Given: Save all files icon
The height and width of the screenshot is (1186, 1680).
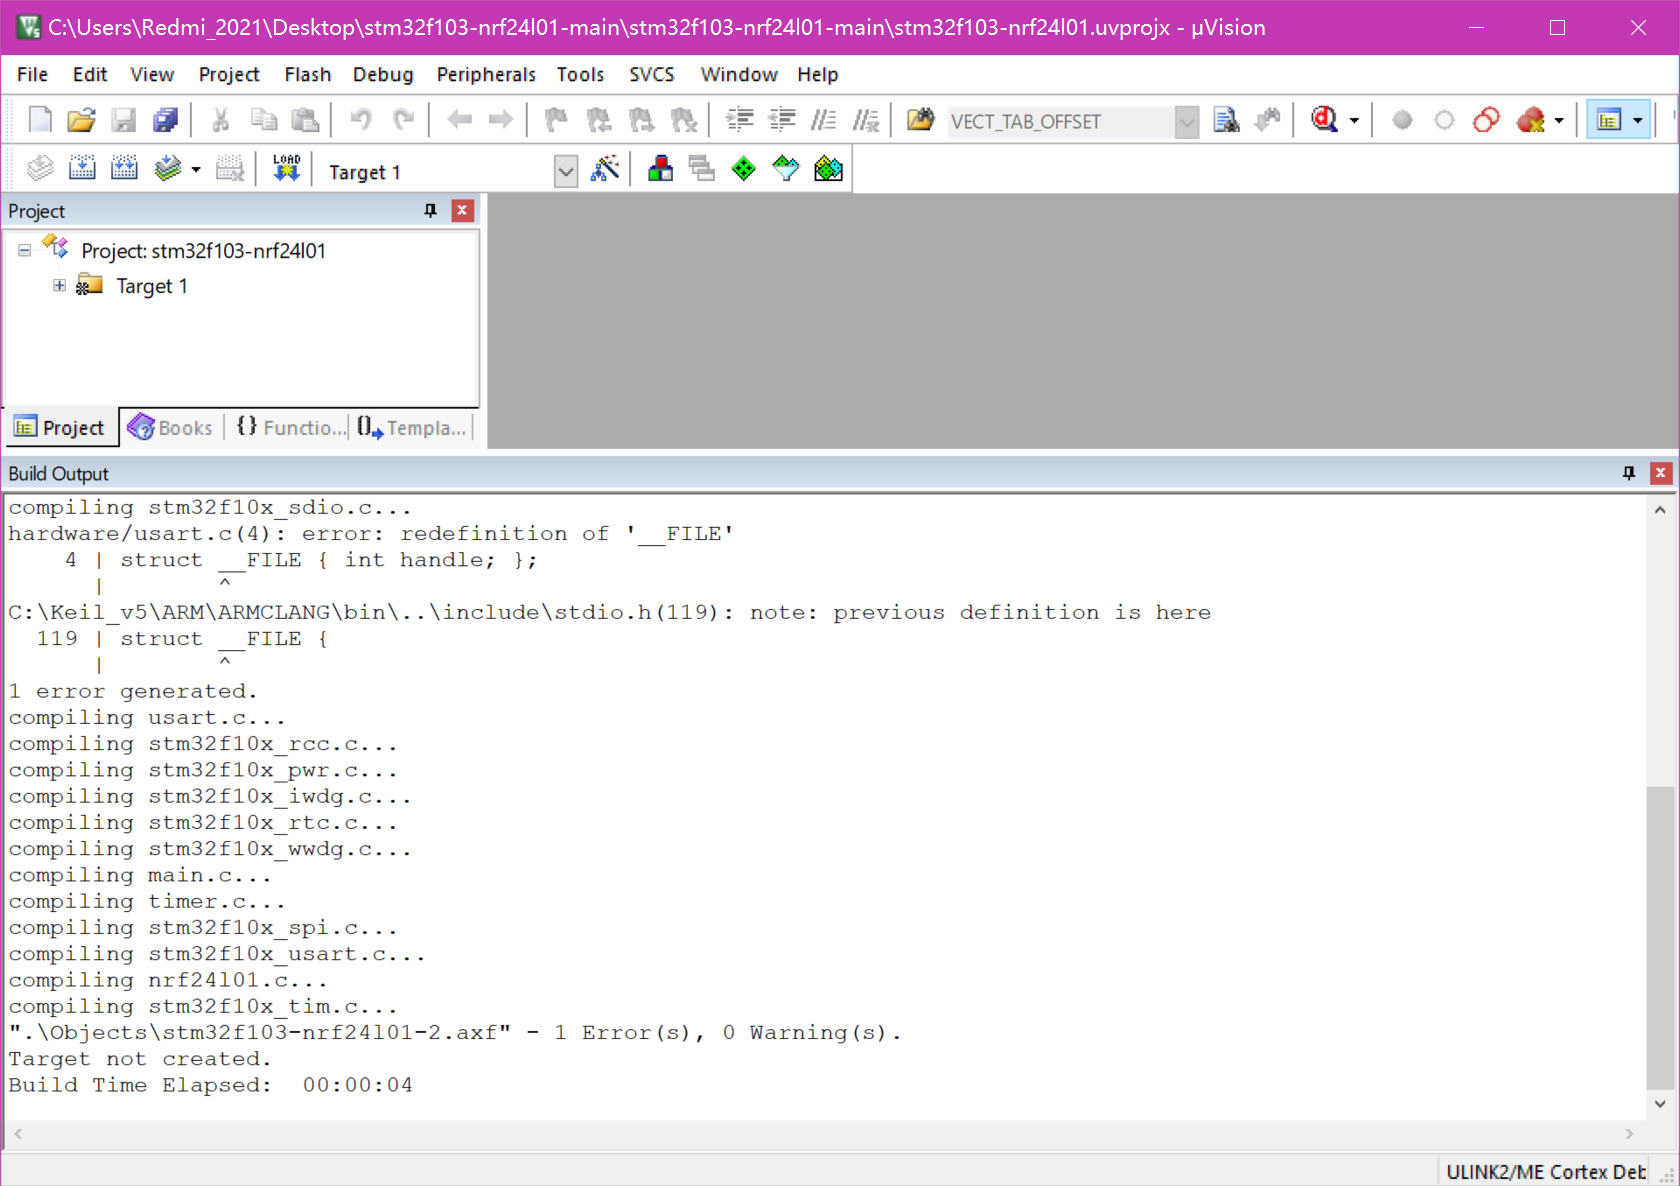Looking at the screenshot, I should point(165,120).
